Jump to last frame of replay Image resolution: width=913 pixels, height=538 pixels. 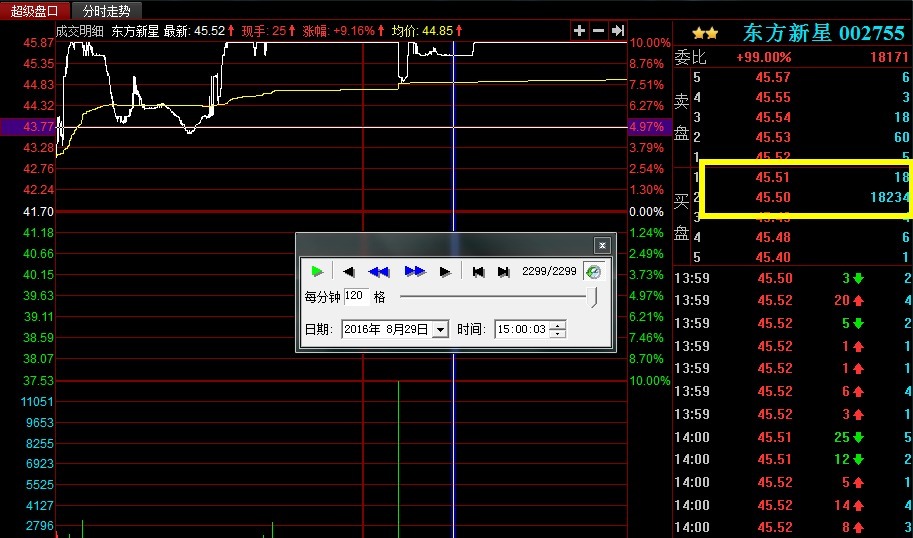(x=503, y=271)
